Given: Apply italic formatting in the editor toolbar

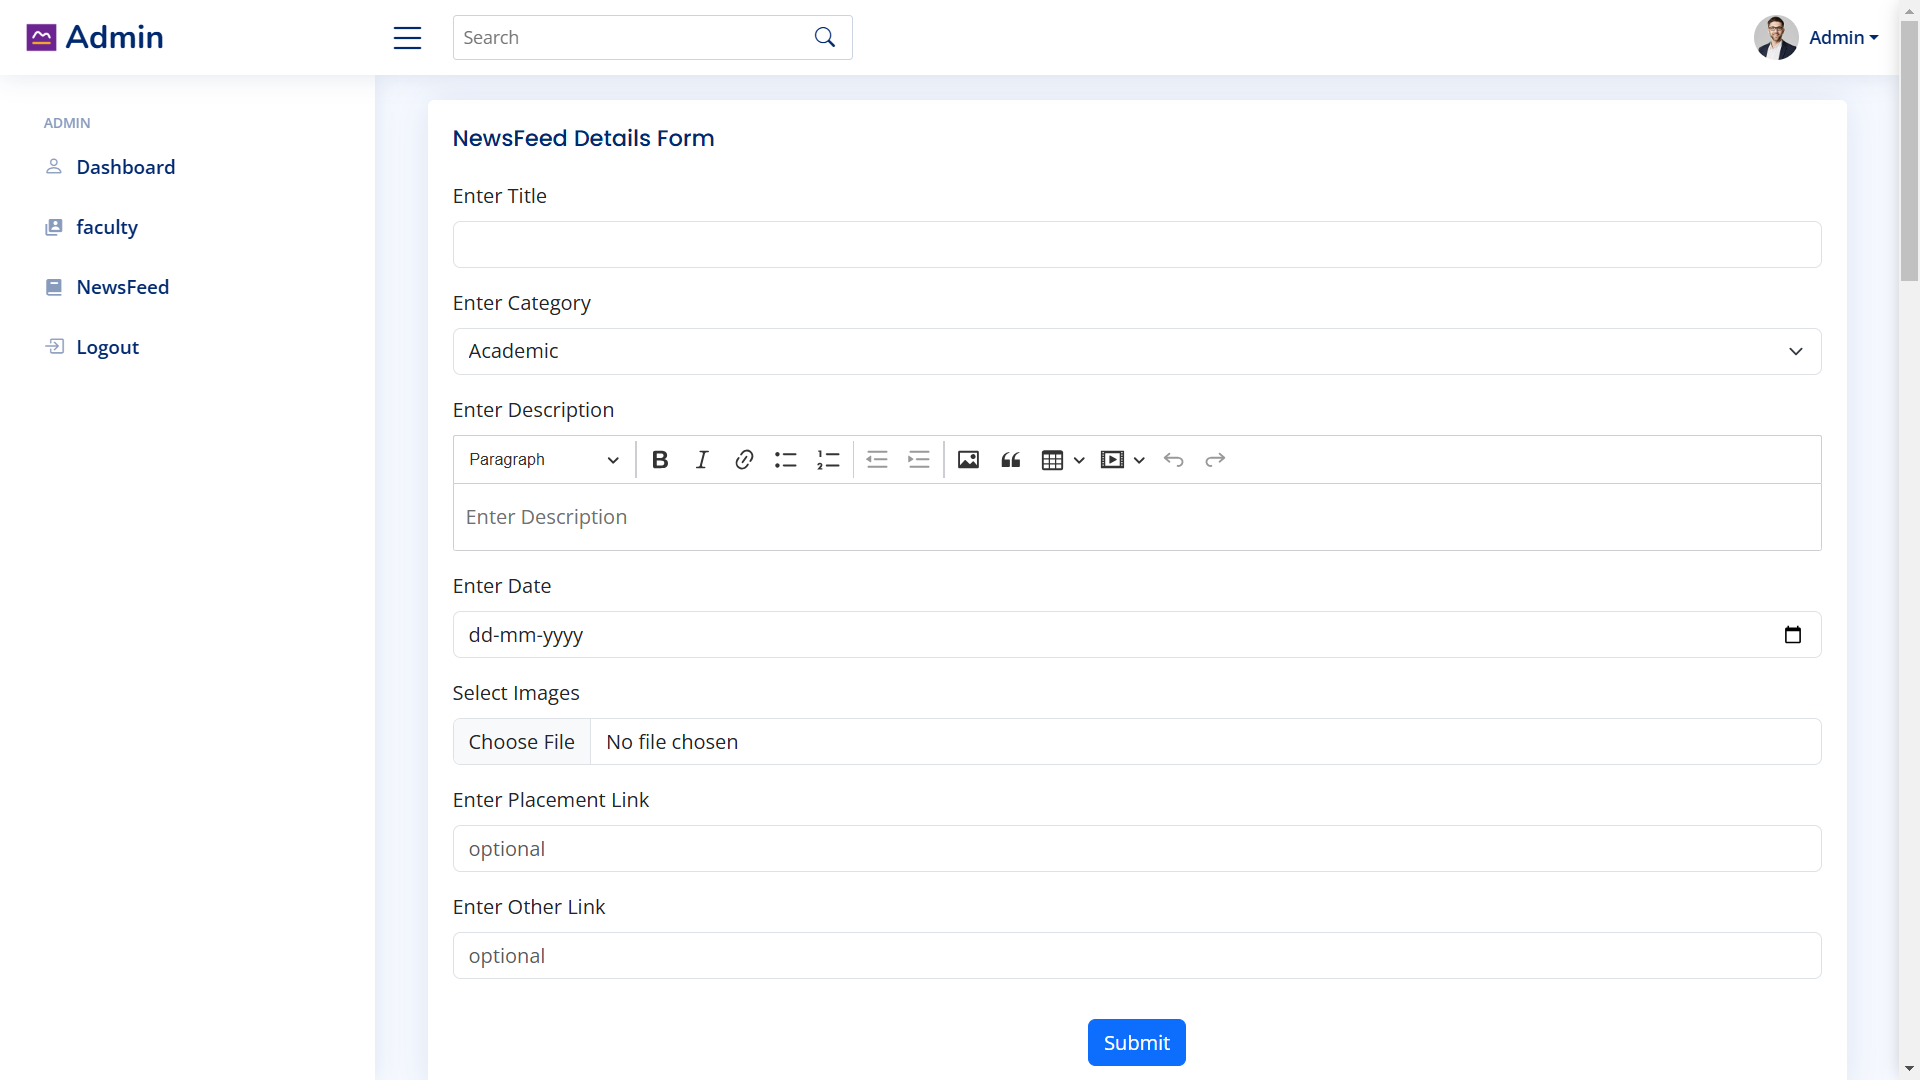Looking at the screenshot, I should (x=701, y=459).
